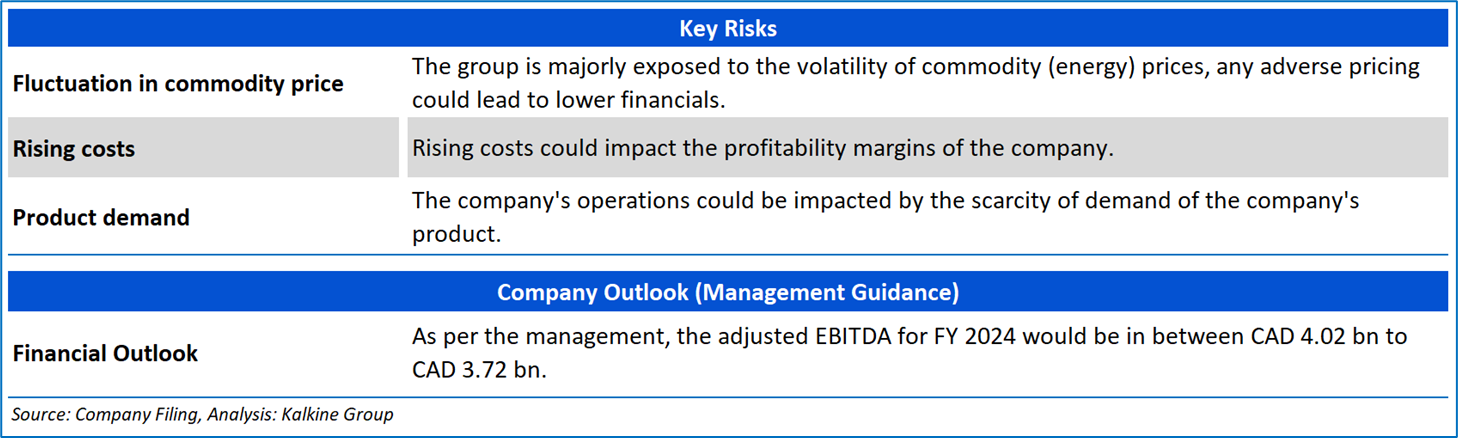Select the Product demand row label
The width and height of the screenshot is (1458, 438).
point(101,217)
